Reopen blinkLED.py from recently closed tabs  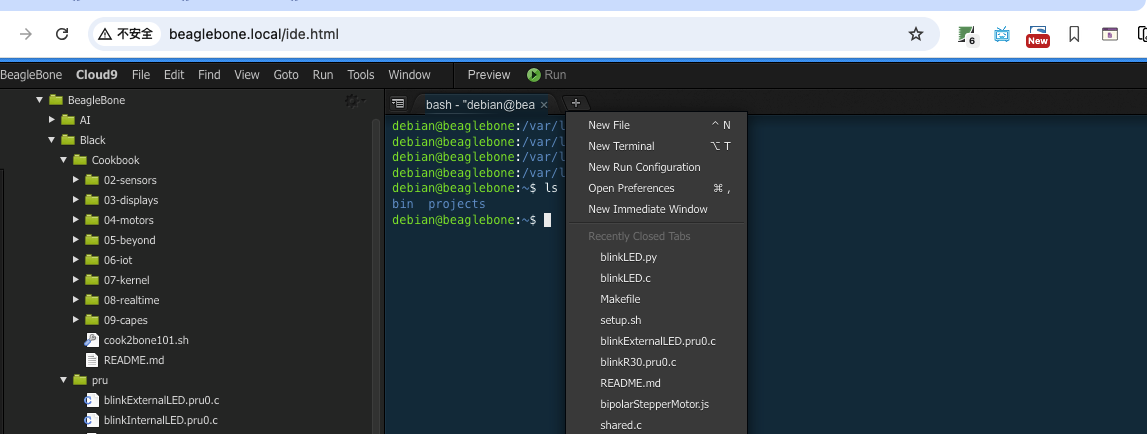tap(656, 257)
